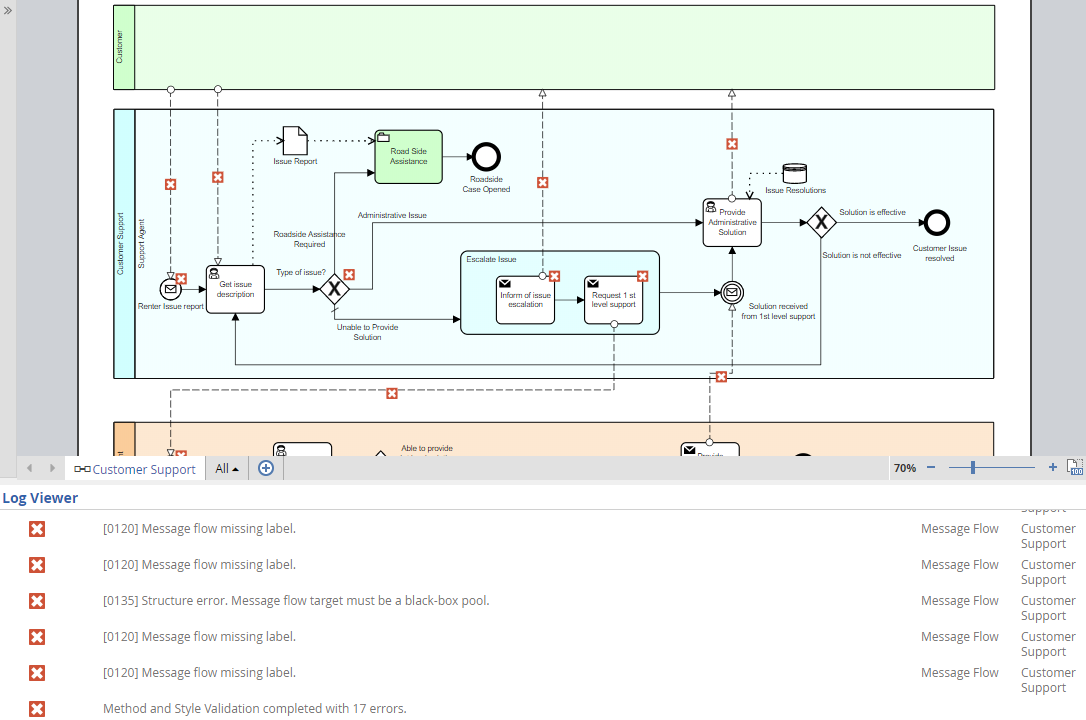
Task: Click the Issue Report document icon
Action: pyautogui.click(x=295, y=141)
